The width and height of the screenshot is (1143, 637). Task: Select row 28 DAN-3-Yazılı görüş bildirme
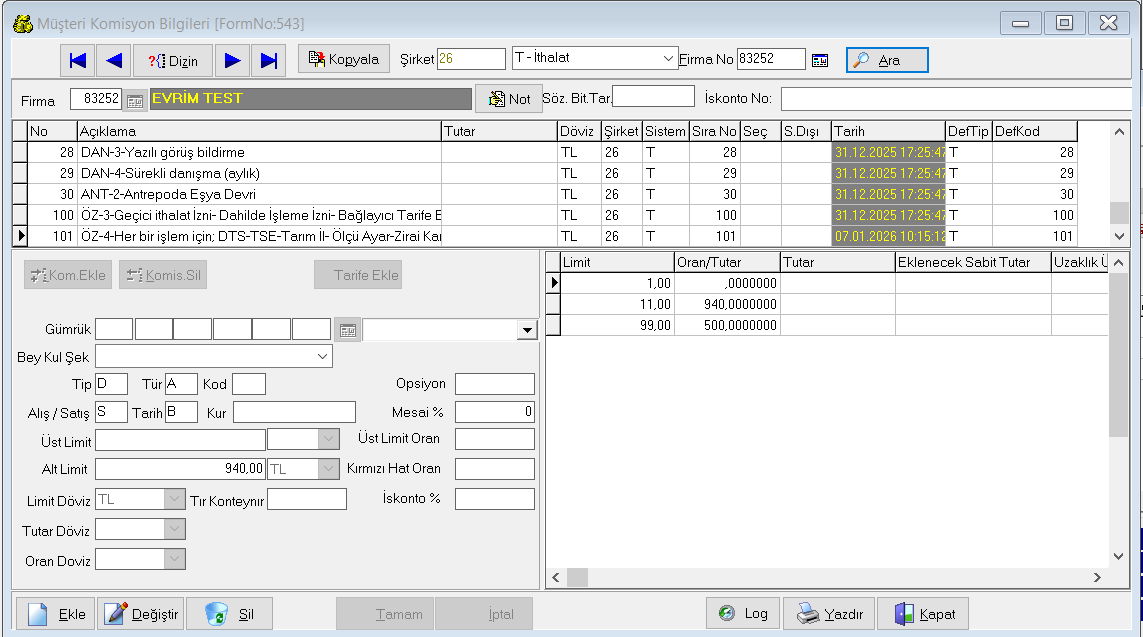258,152
